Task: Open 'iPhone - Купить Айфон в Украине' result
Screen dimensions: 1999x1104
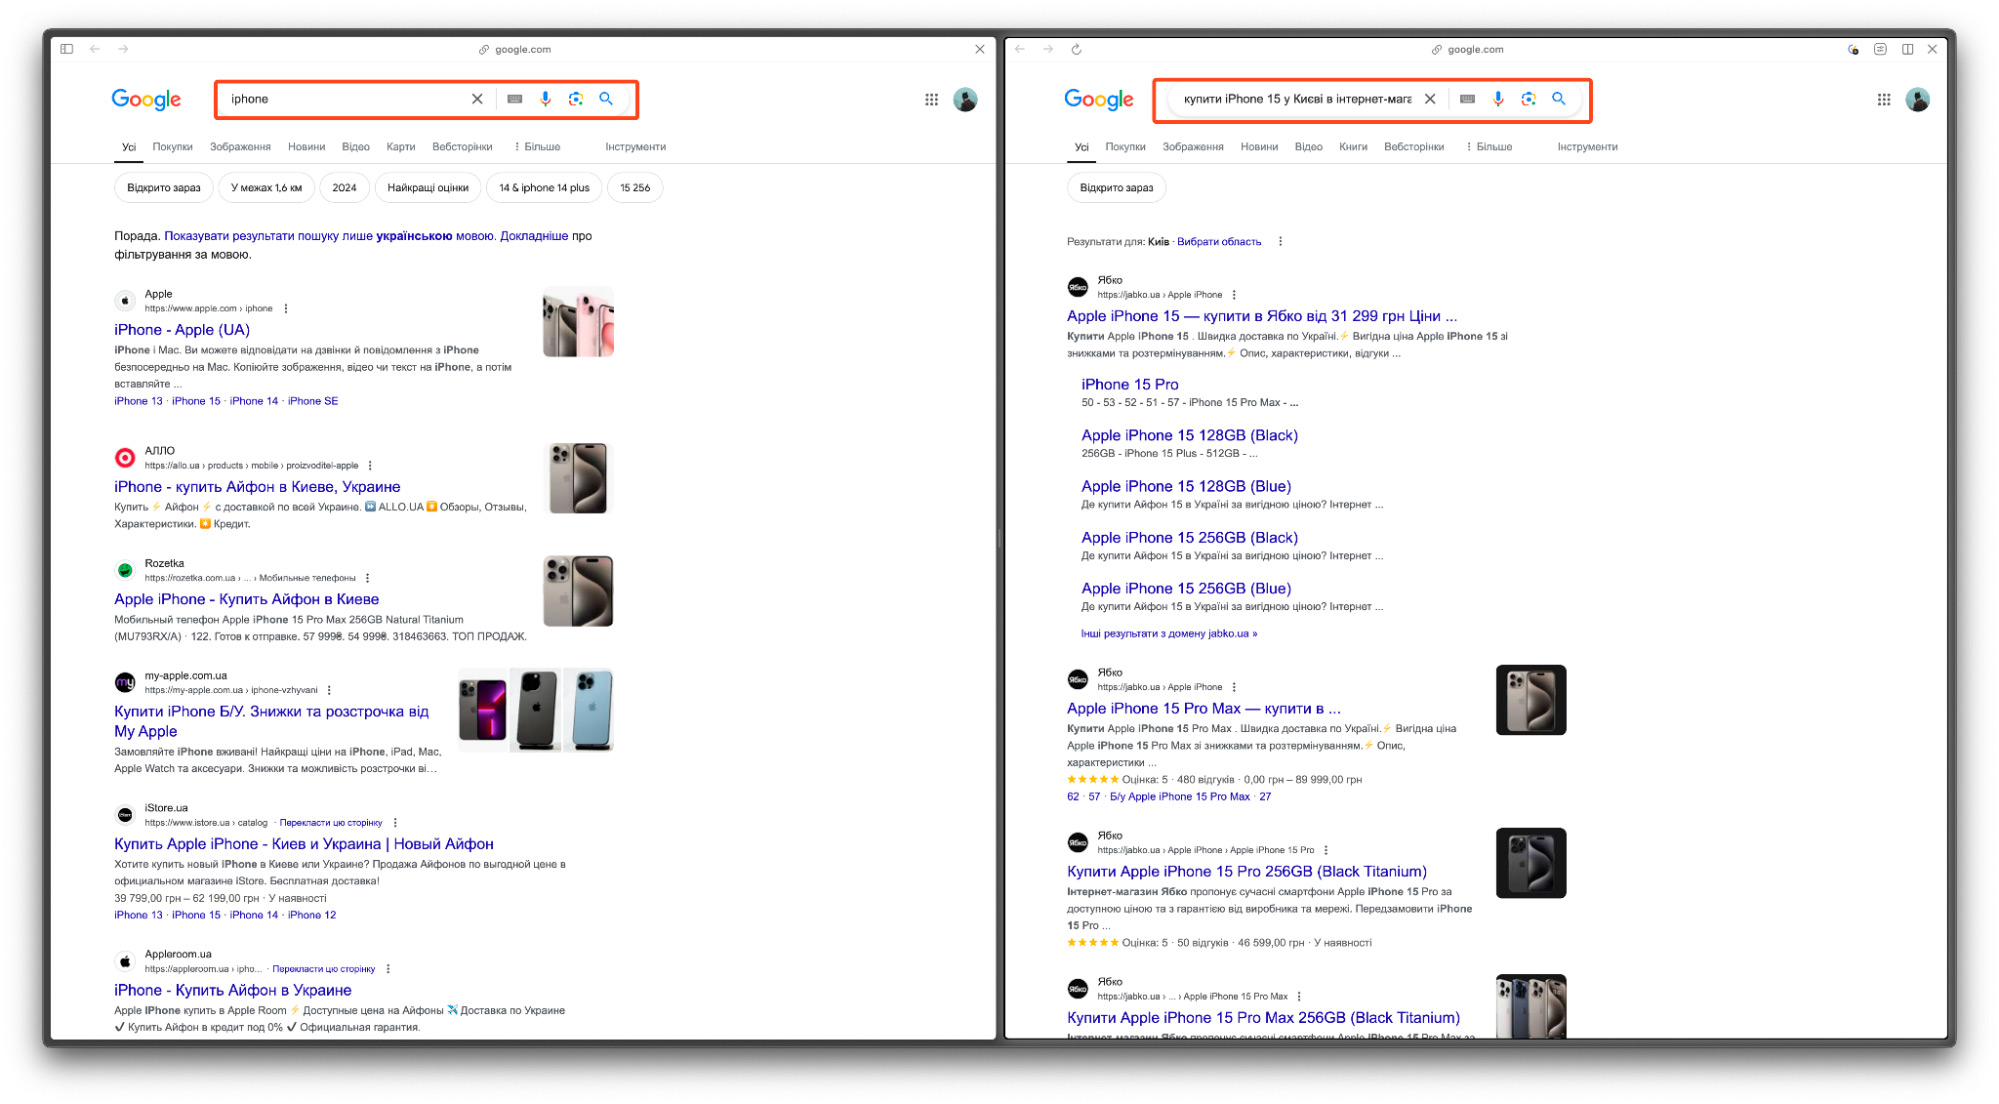Action: (233, 990)
